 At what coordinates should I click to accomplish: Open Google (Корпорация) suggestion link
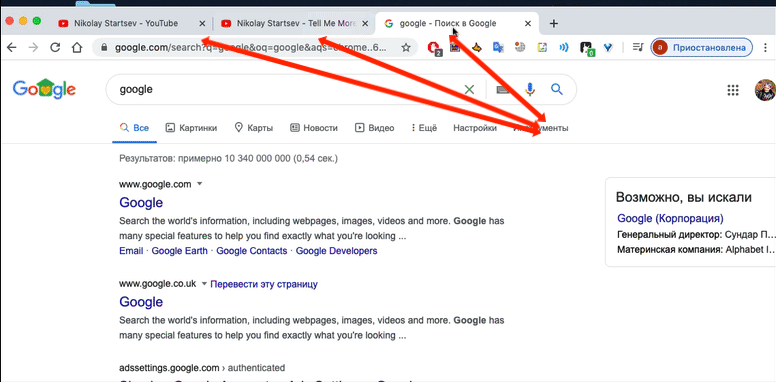671,218
